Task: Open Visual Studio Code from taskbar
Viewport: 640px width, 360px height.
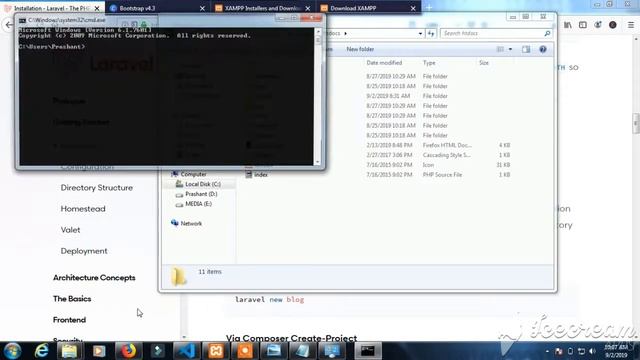Action: [x=187, y=351]
